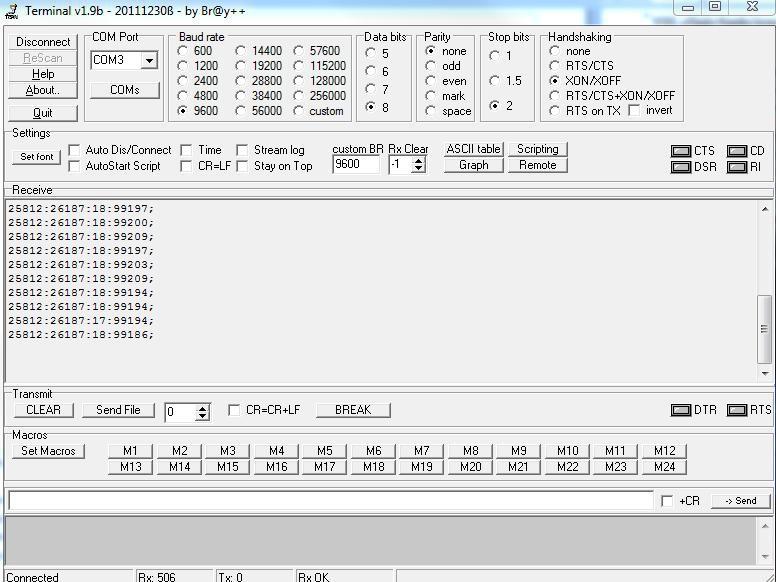This screenshot has height=582, width=776.
Task: Focus the transmit text input field
Action: click(331, 500)
